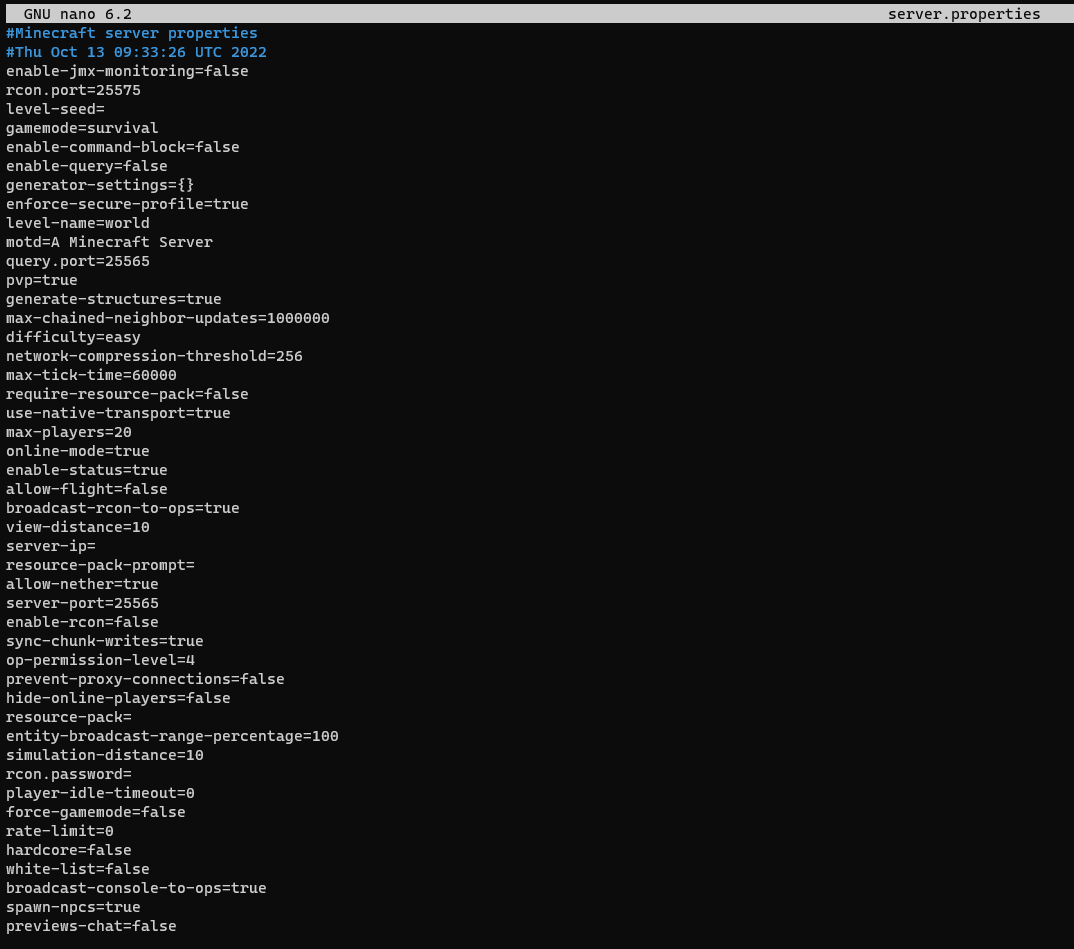Click the allow-flight=false line

(x=86, y=489)
